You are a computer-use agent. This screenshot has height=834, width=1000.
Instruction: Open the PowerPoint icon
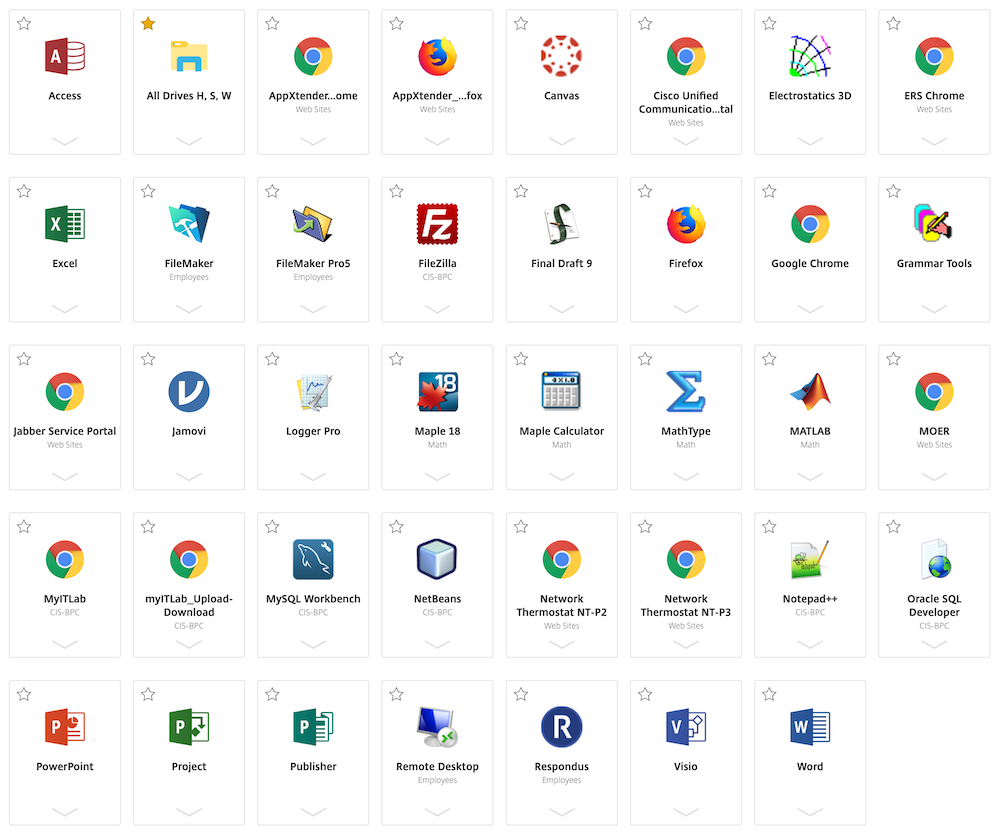tap(64, 727)
